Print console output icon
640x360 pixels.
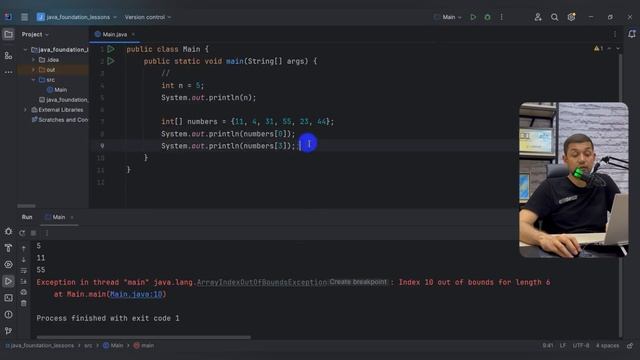click(24, 292)
